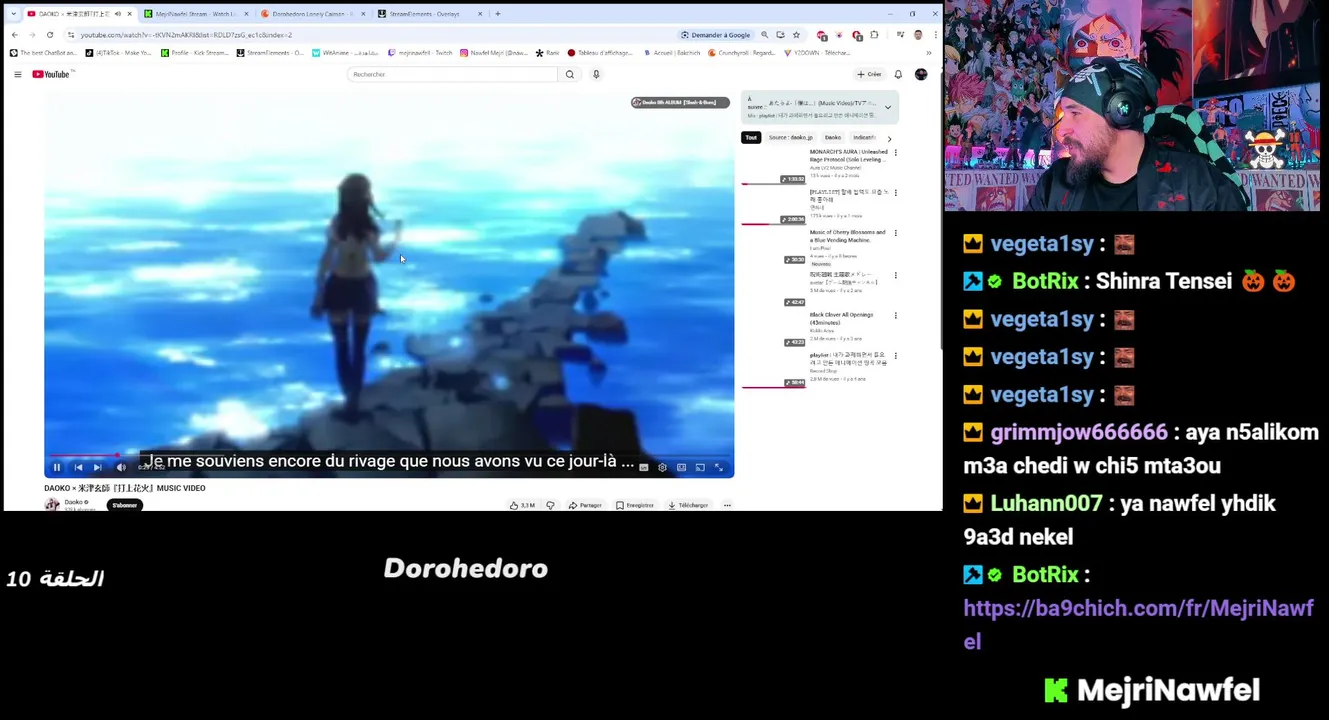Image resolution: width=1329 pixels, height=720 pixels.
Task: Open Chrome three-dot menu
Action: coord(935,35)
